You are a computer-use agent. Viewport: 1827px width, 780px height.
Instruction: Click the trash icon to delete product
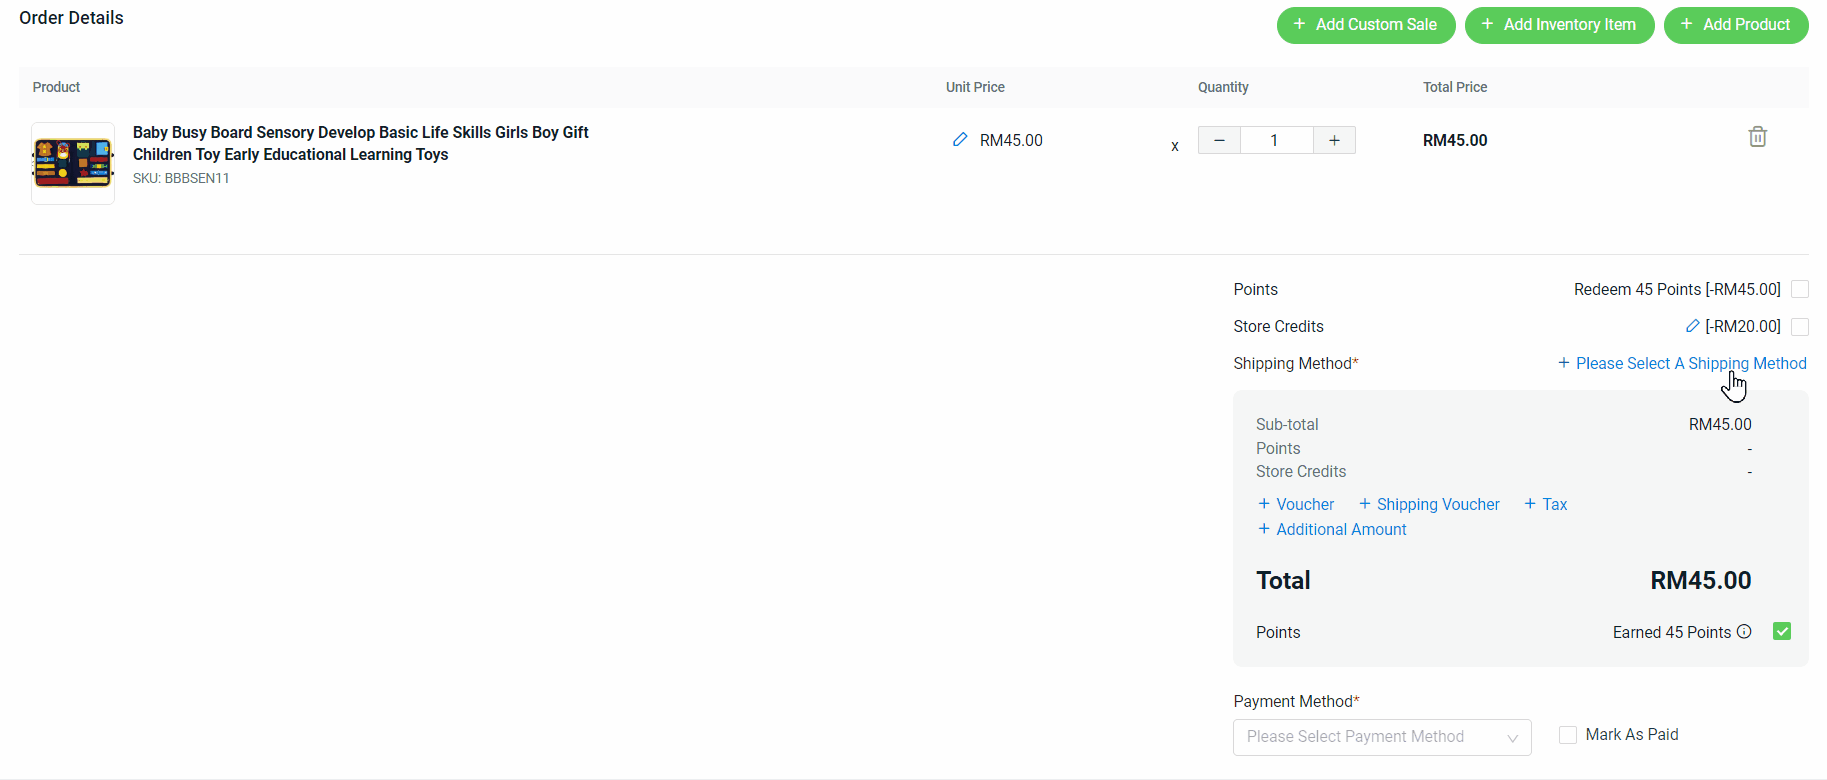click(x=1757, y=137)
